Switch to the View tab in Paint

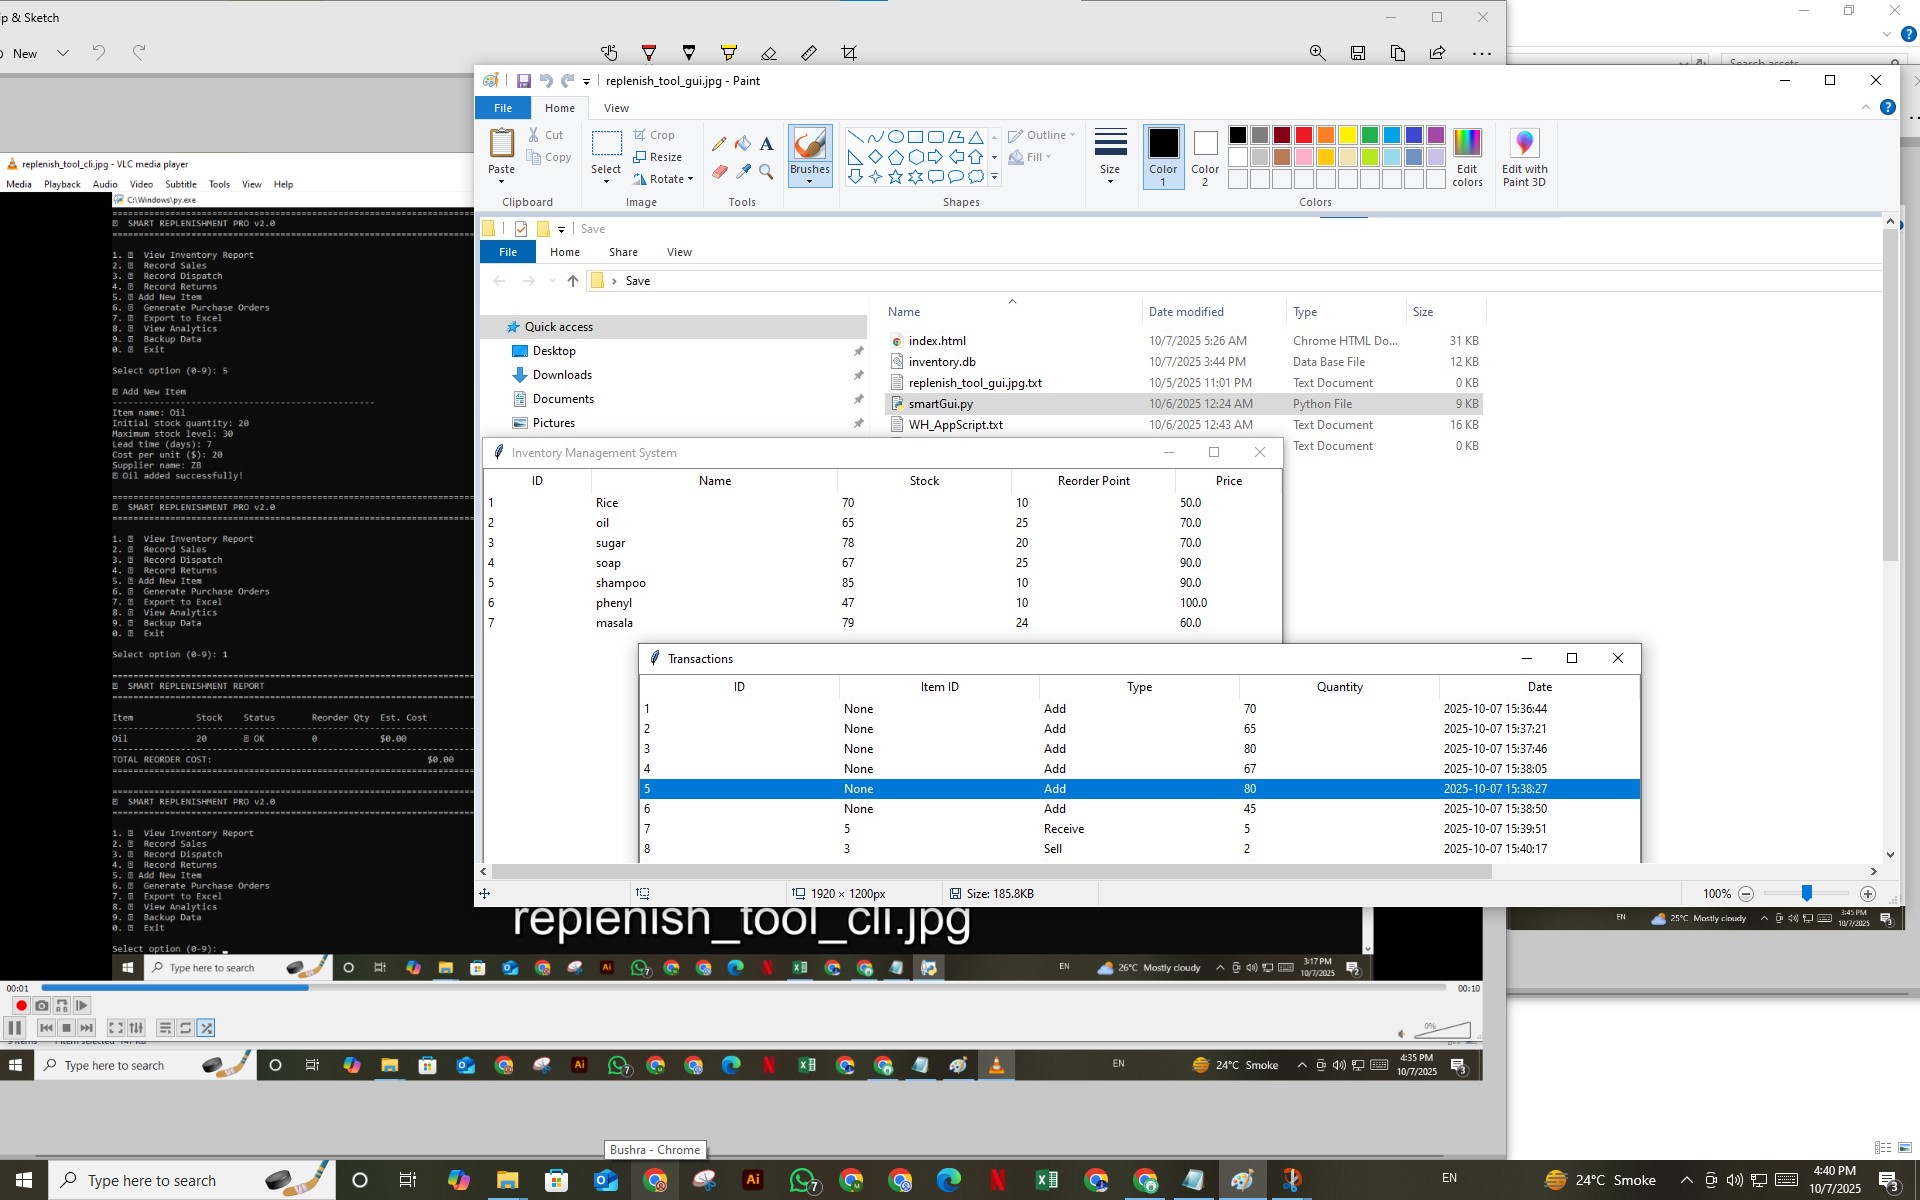point(616,108)
